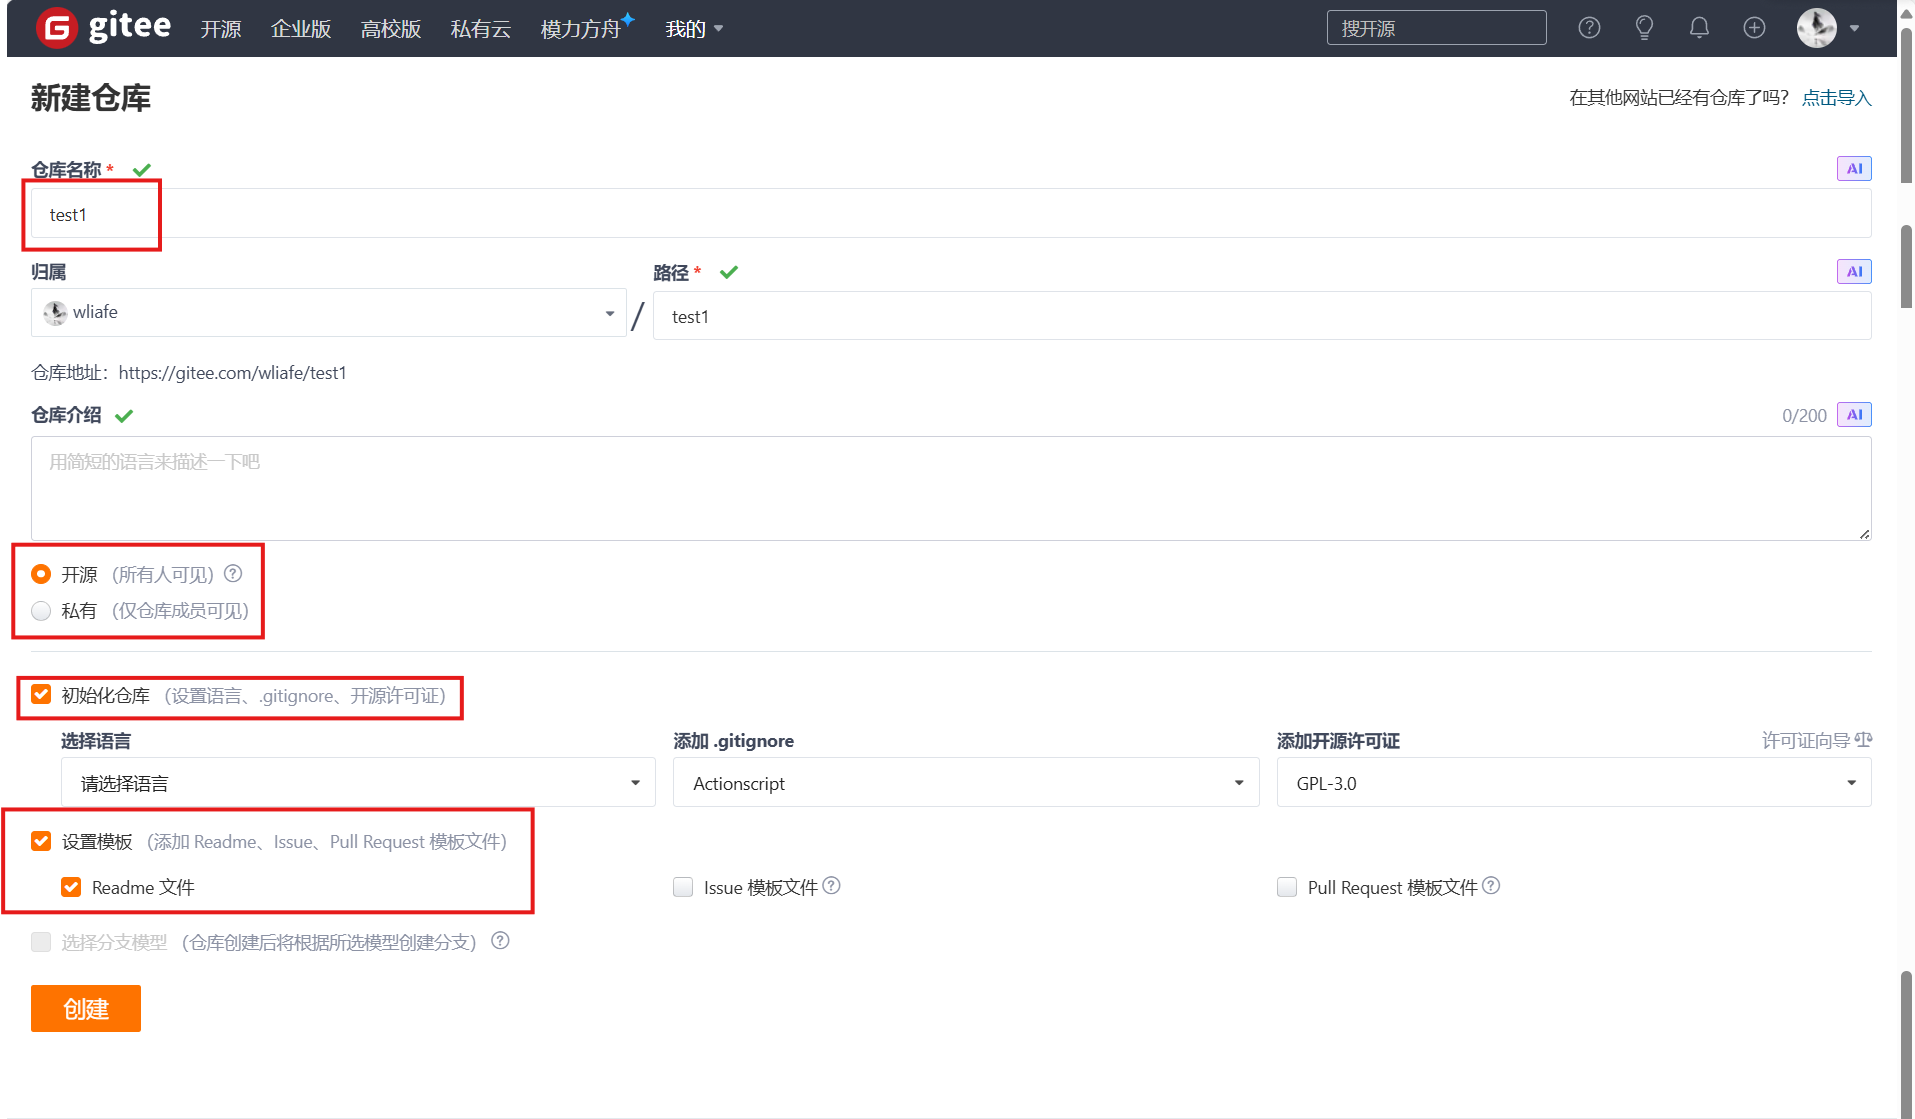Open notifications bell icon

pos(1699,28)
